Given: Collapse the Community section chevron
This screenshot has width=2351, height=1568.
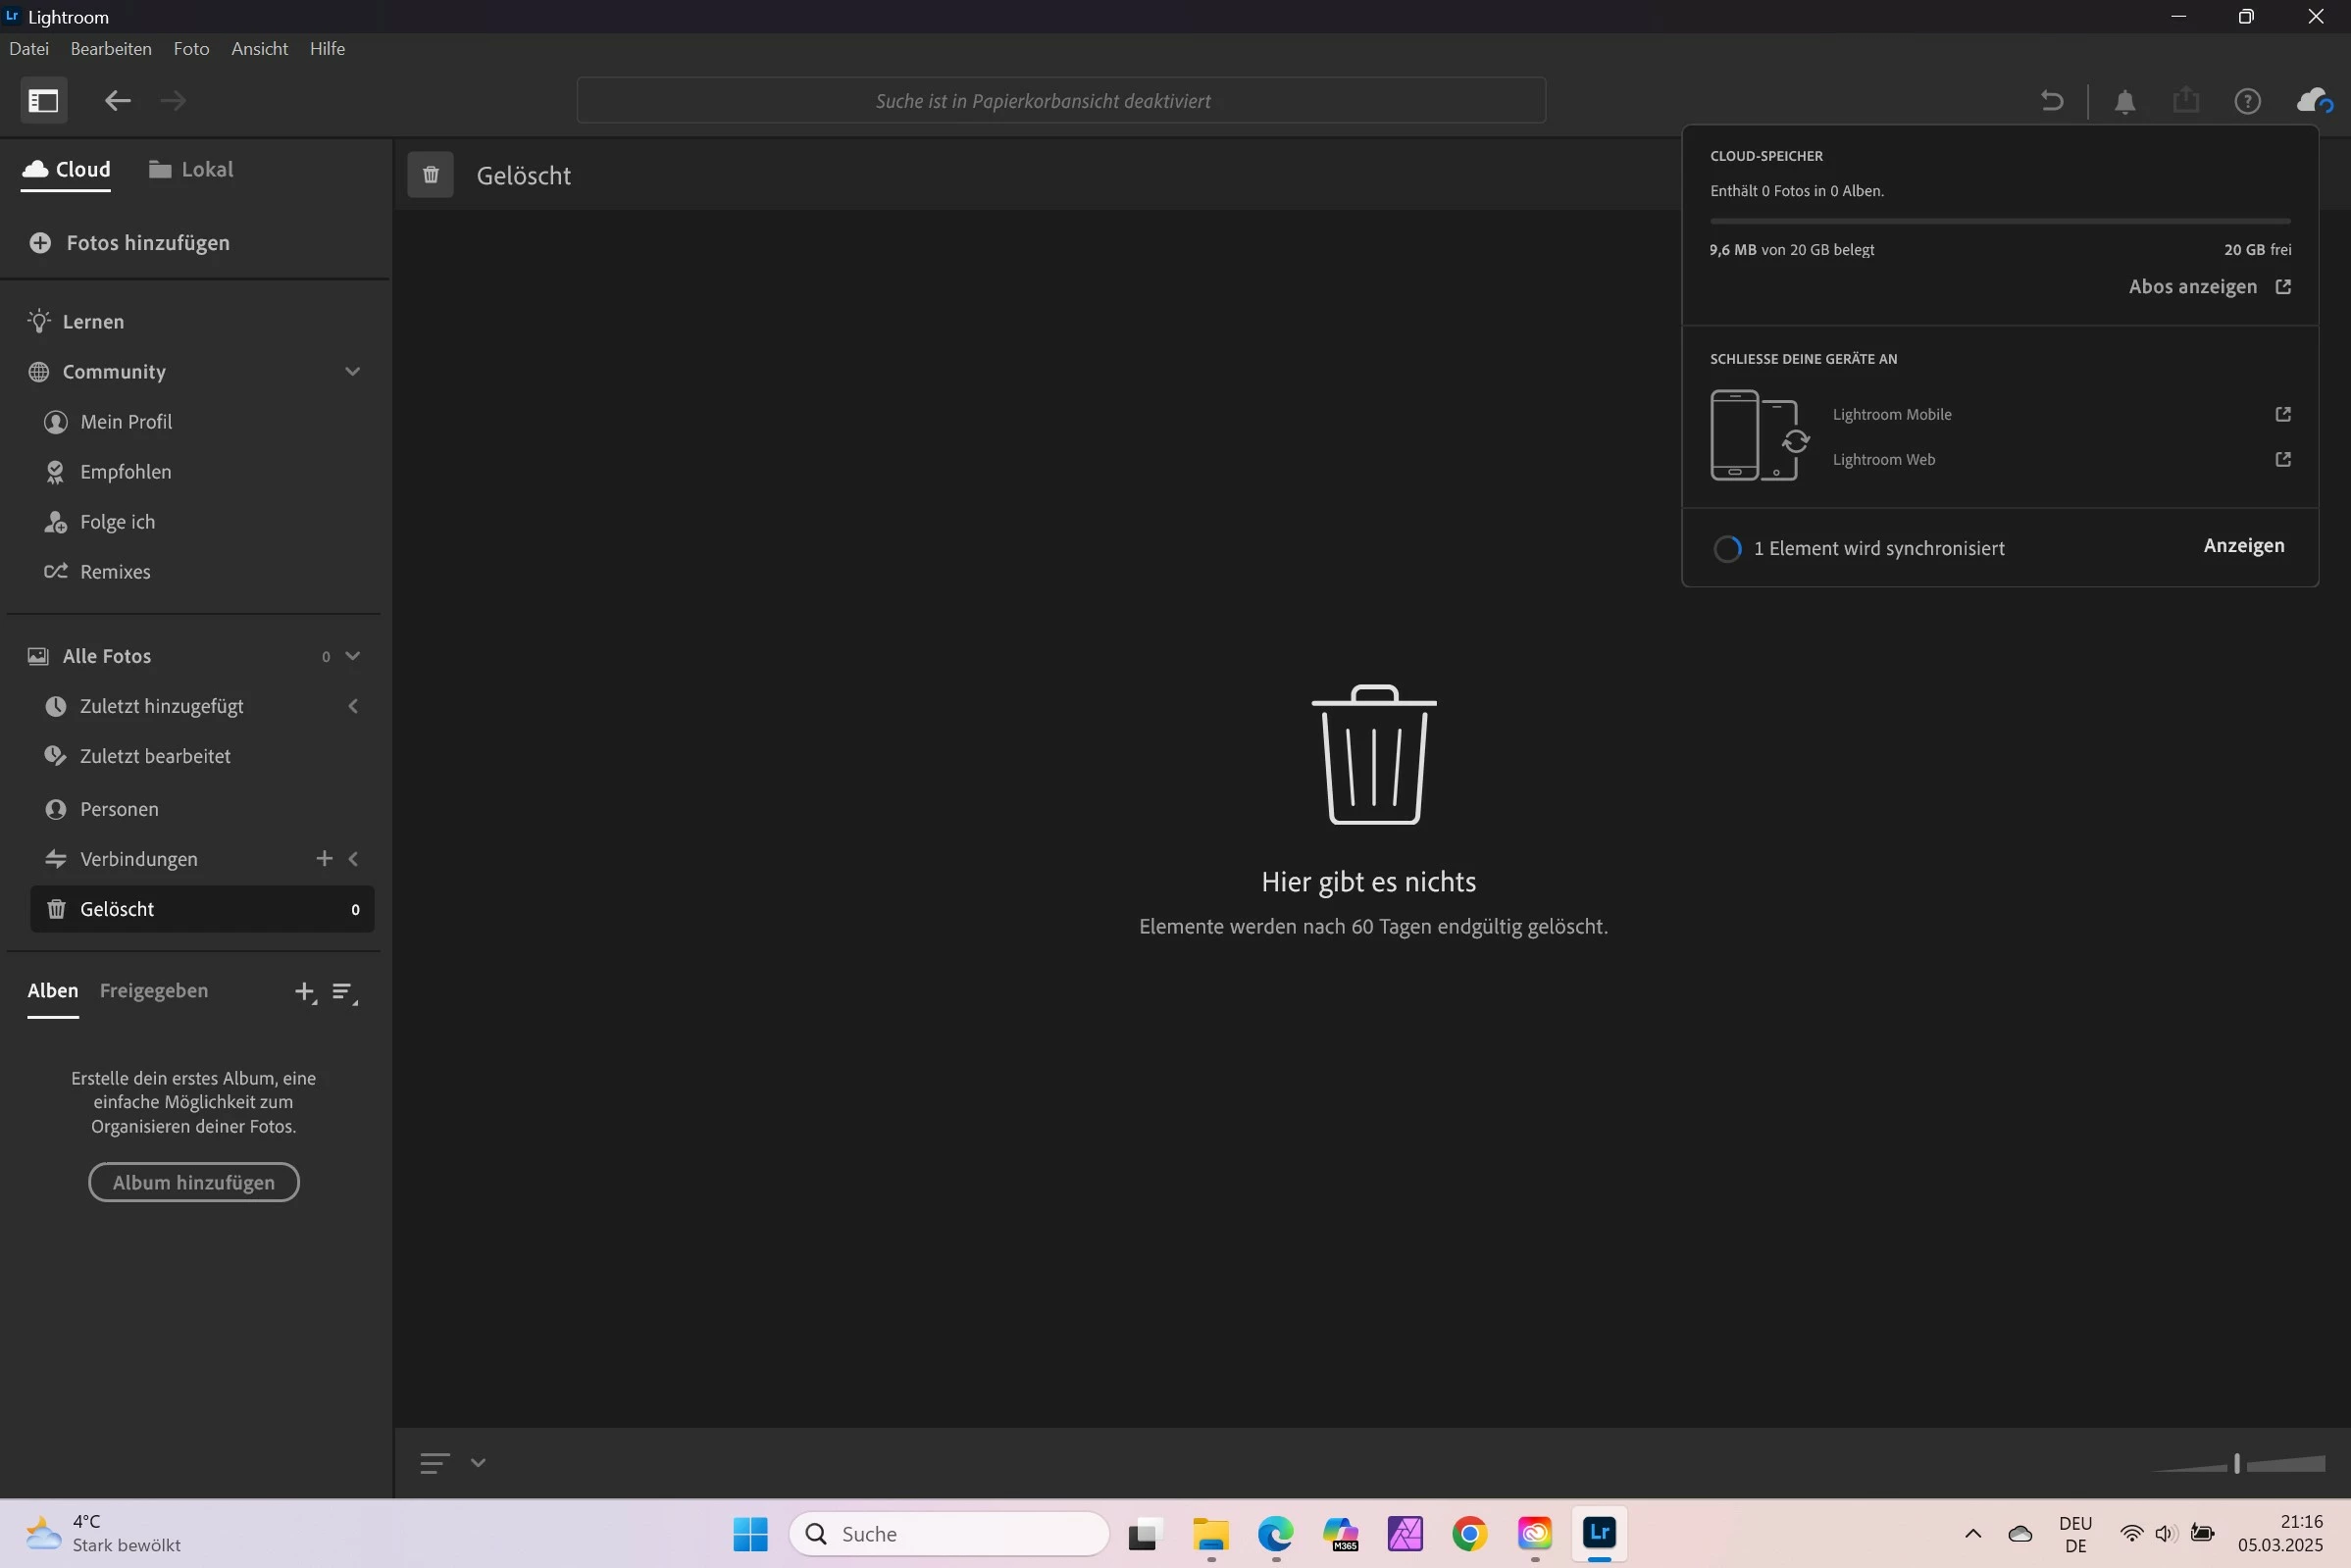Looking at the screenshot, I should [x=352, y=371].
